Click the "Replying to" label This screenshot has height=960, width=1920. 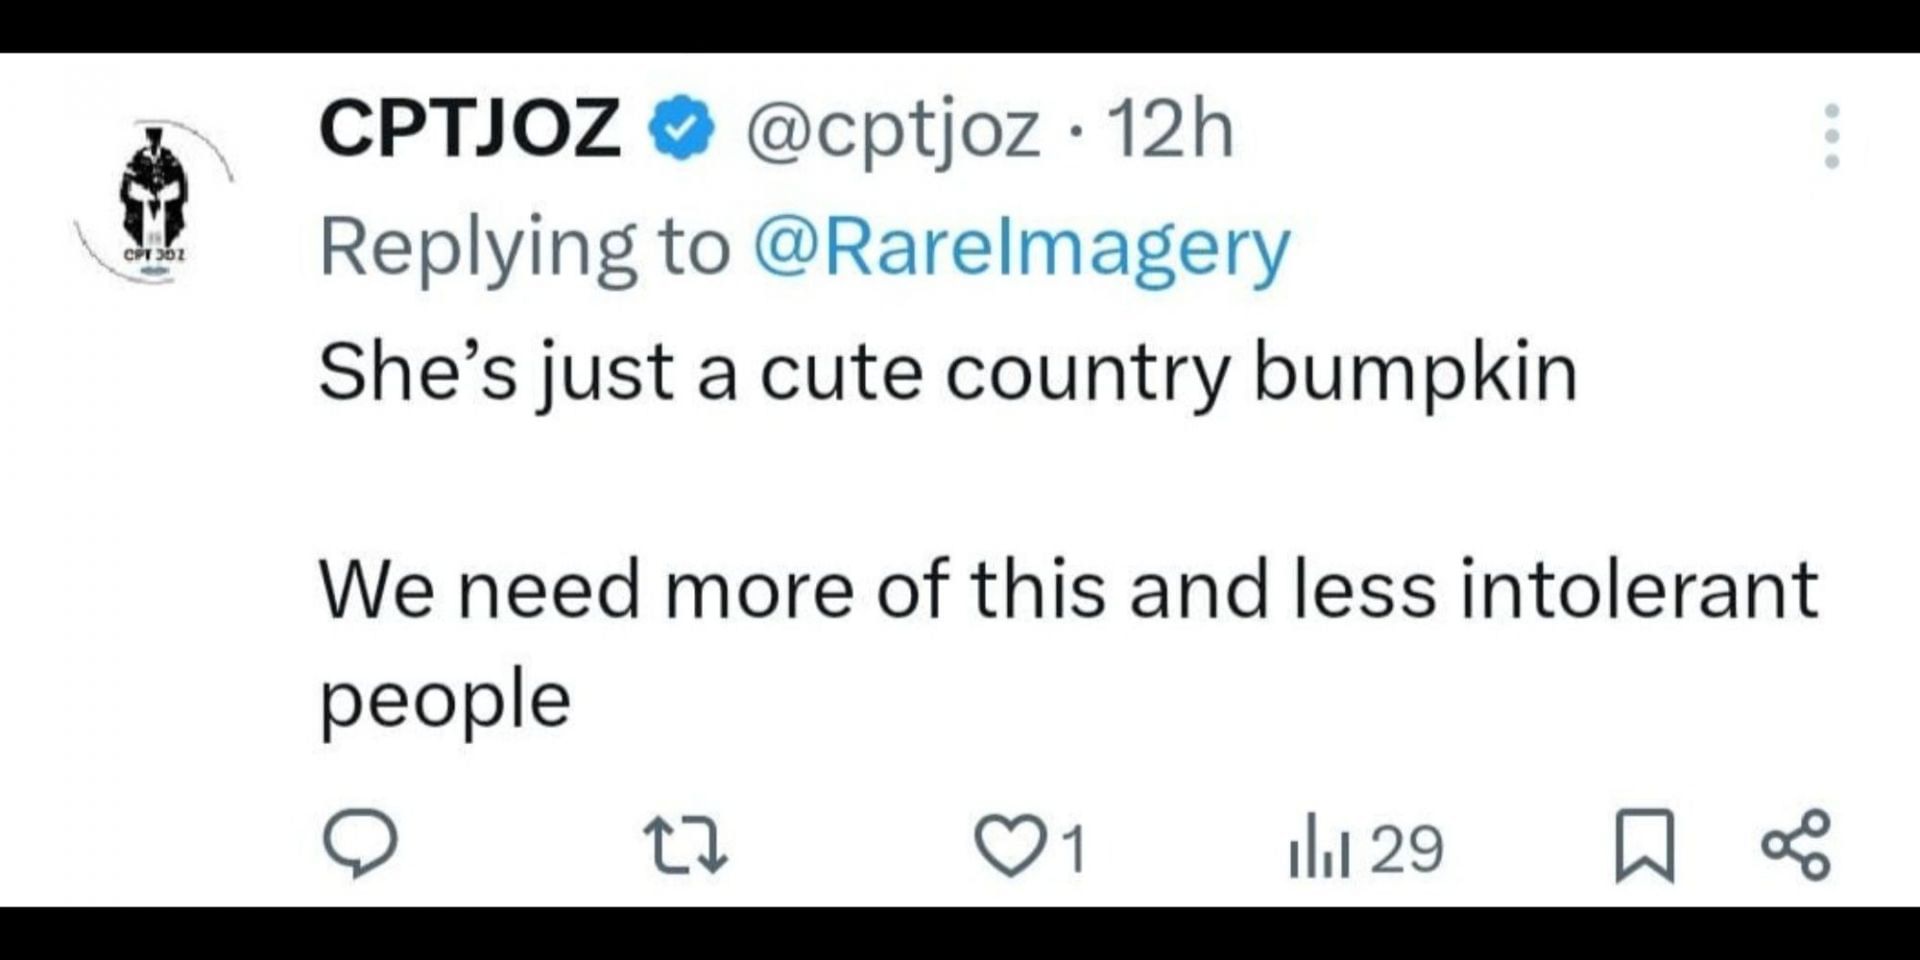pyautogui.click(x=524, y=248)
